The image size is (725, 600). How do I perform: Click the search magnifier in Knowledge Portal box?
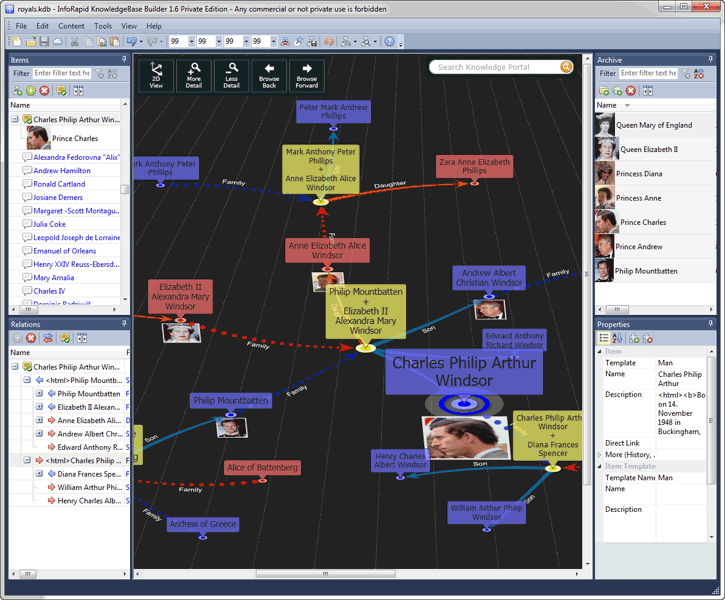coord(566,67)
